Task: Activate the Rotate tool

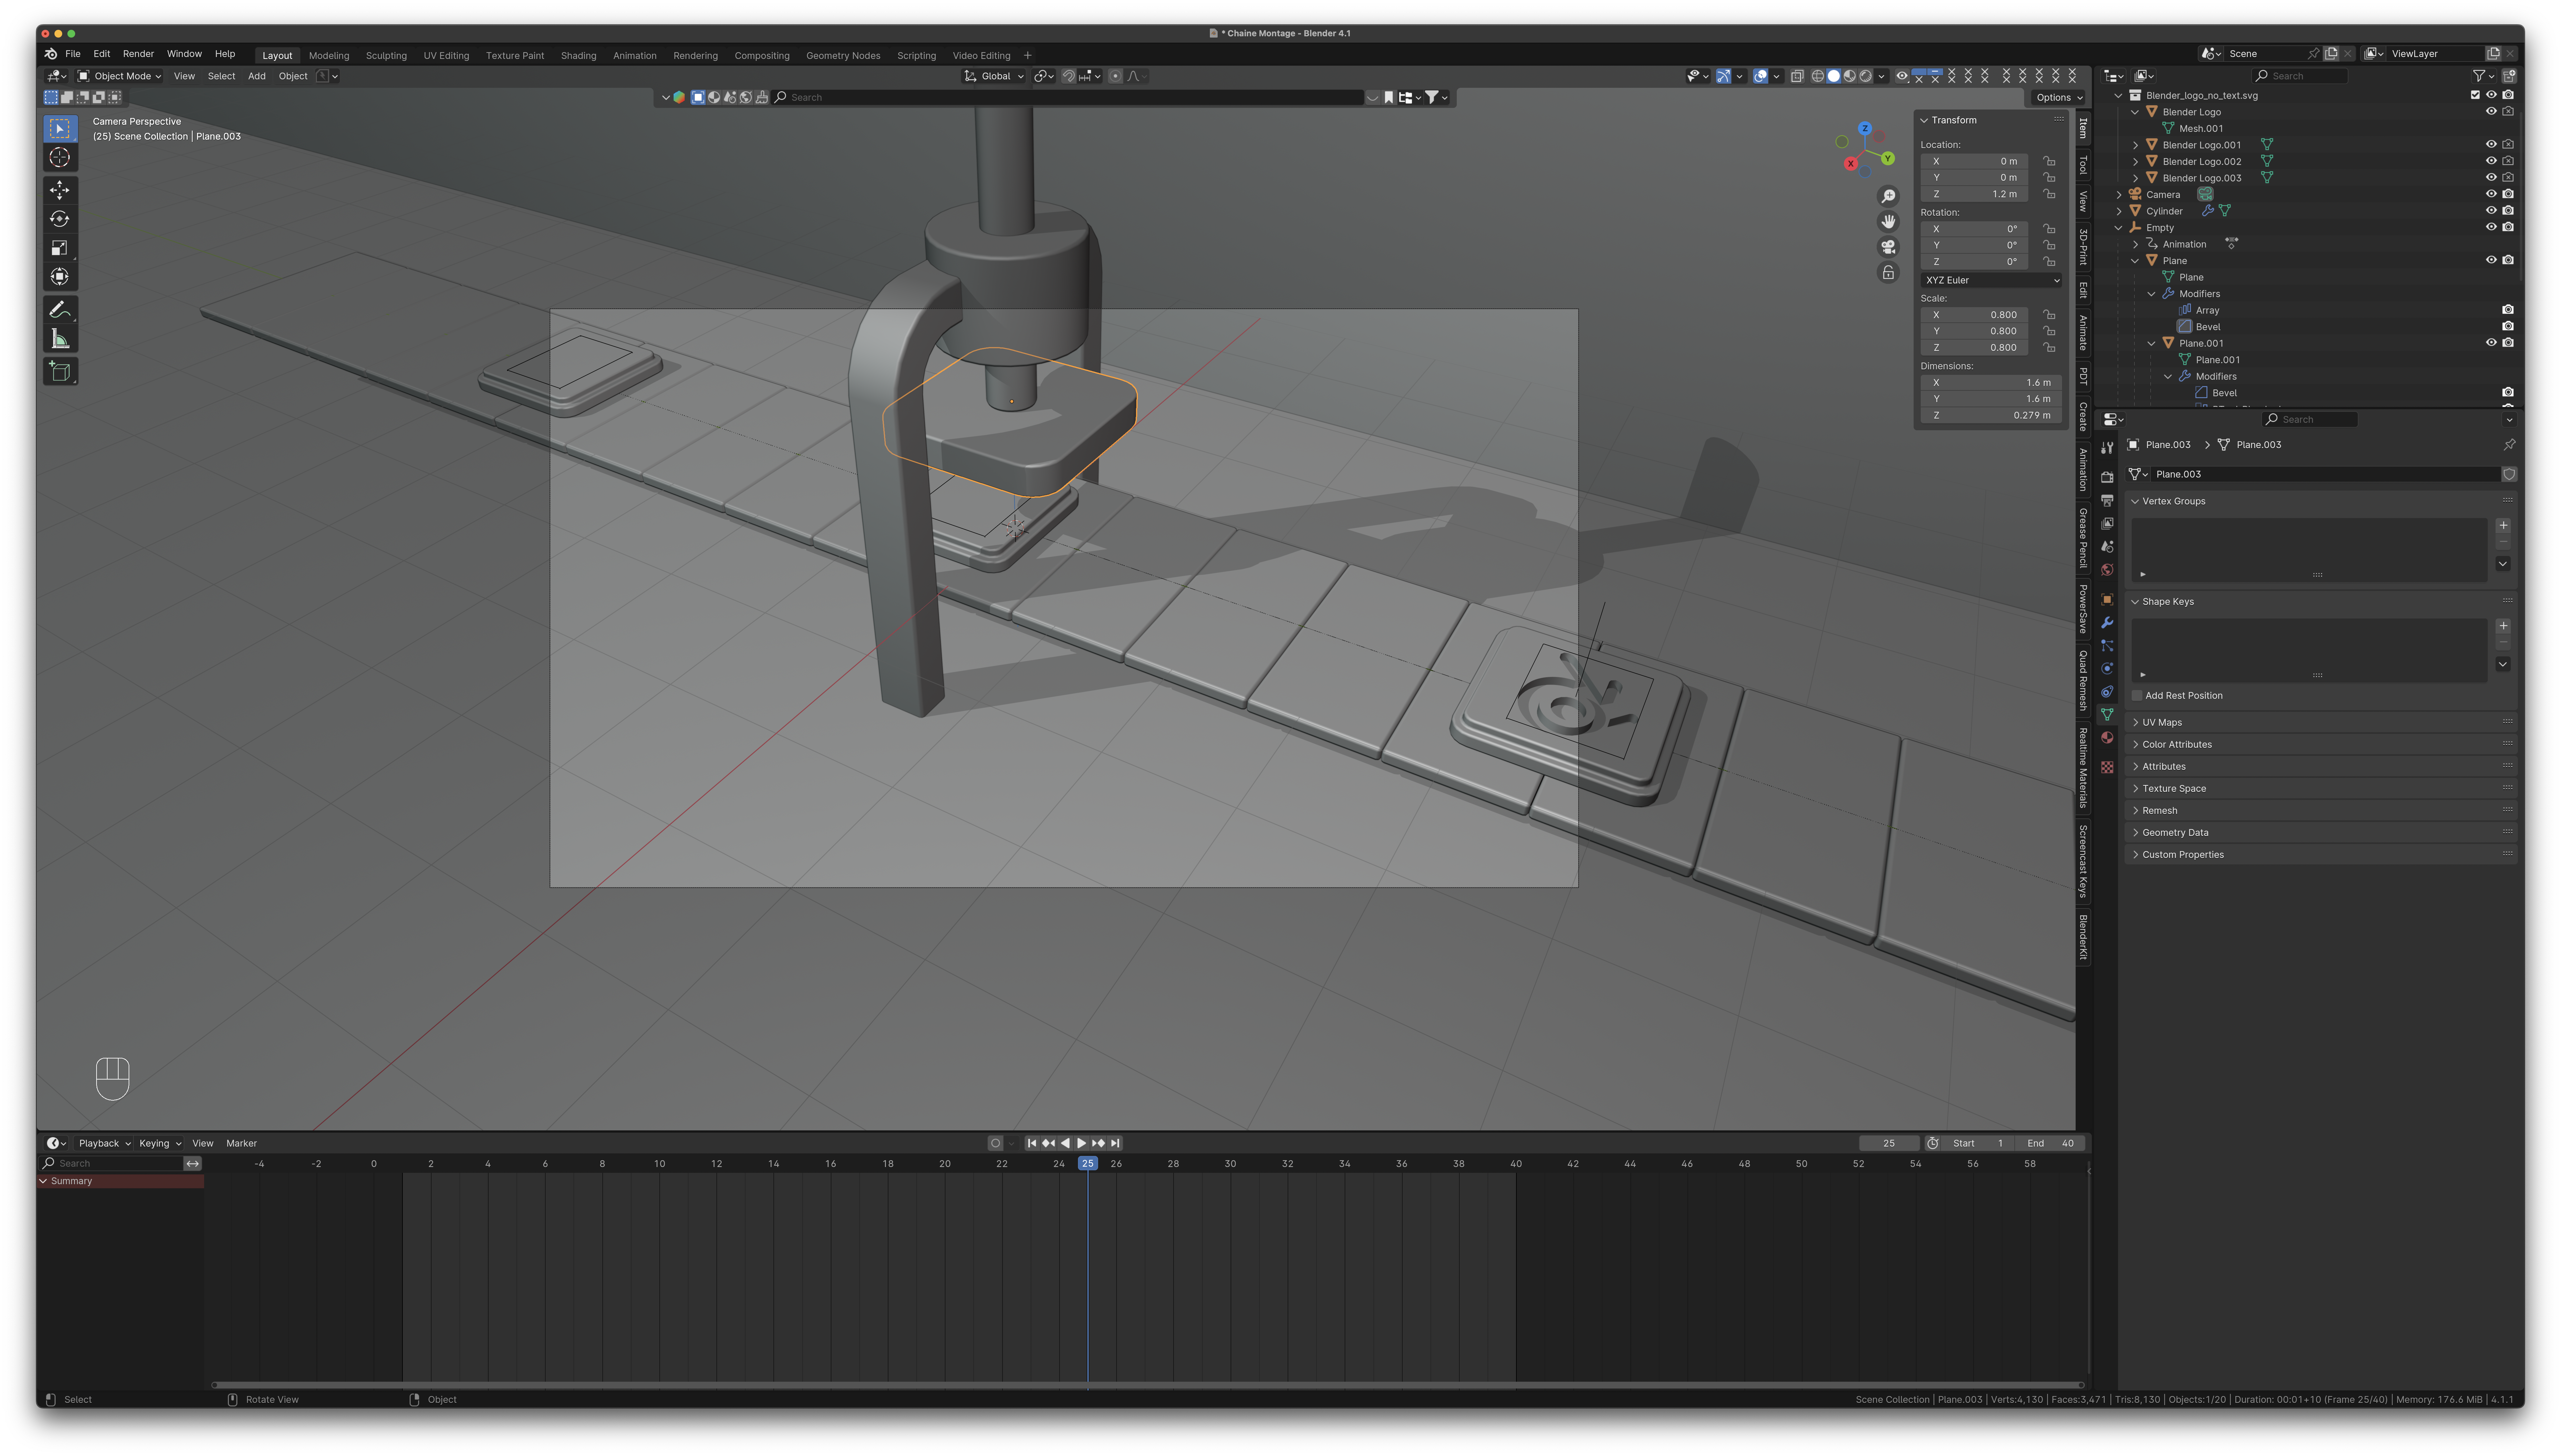Action: [60, 219]
